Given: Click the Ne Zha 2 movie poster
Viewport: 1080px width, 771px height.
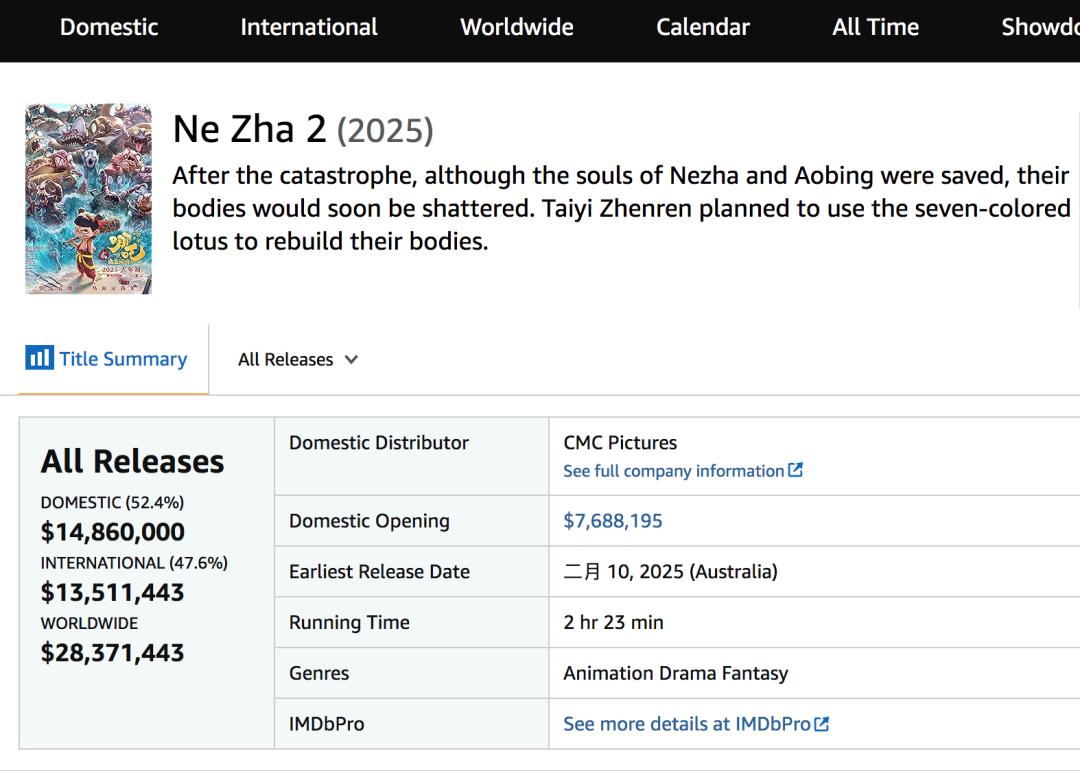Looking at the screenshot, I should point(89,198).
